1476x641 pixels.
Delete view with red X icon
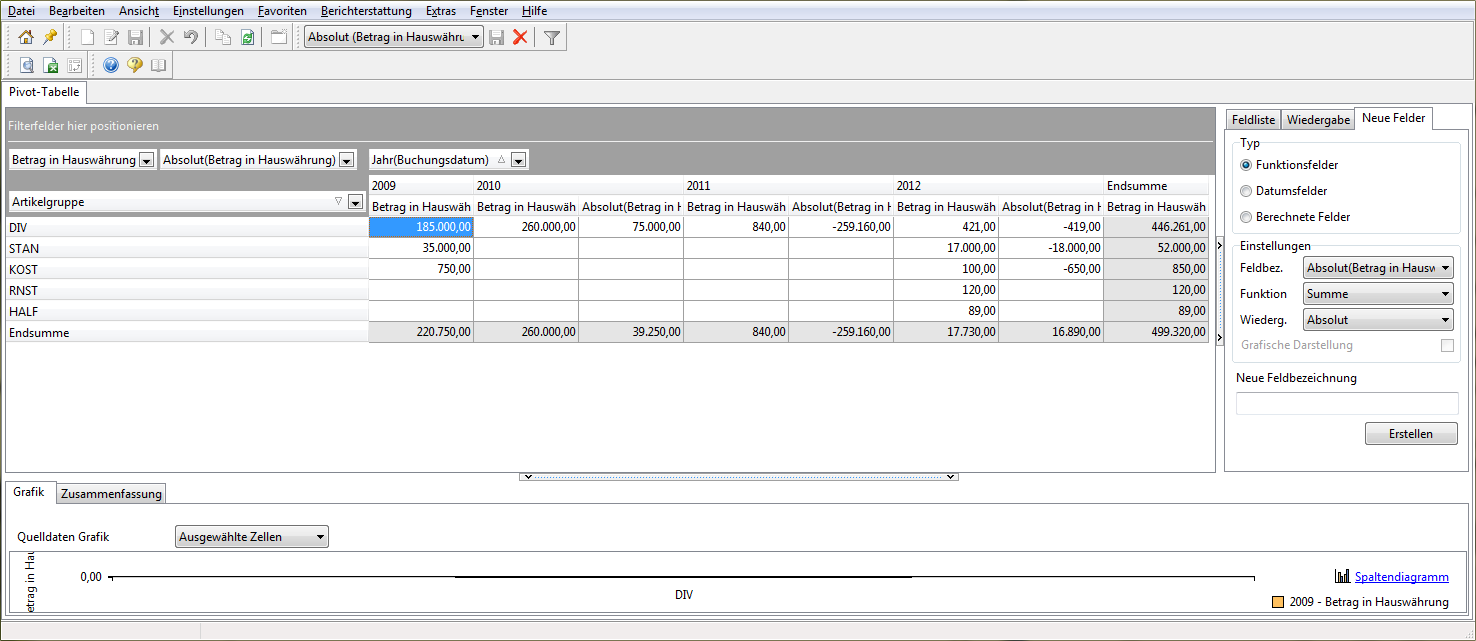pyautogui.click(x=520, y=37)
